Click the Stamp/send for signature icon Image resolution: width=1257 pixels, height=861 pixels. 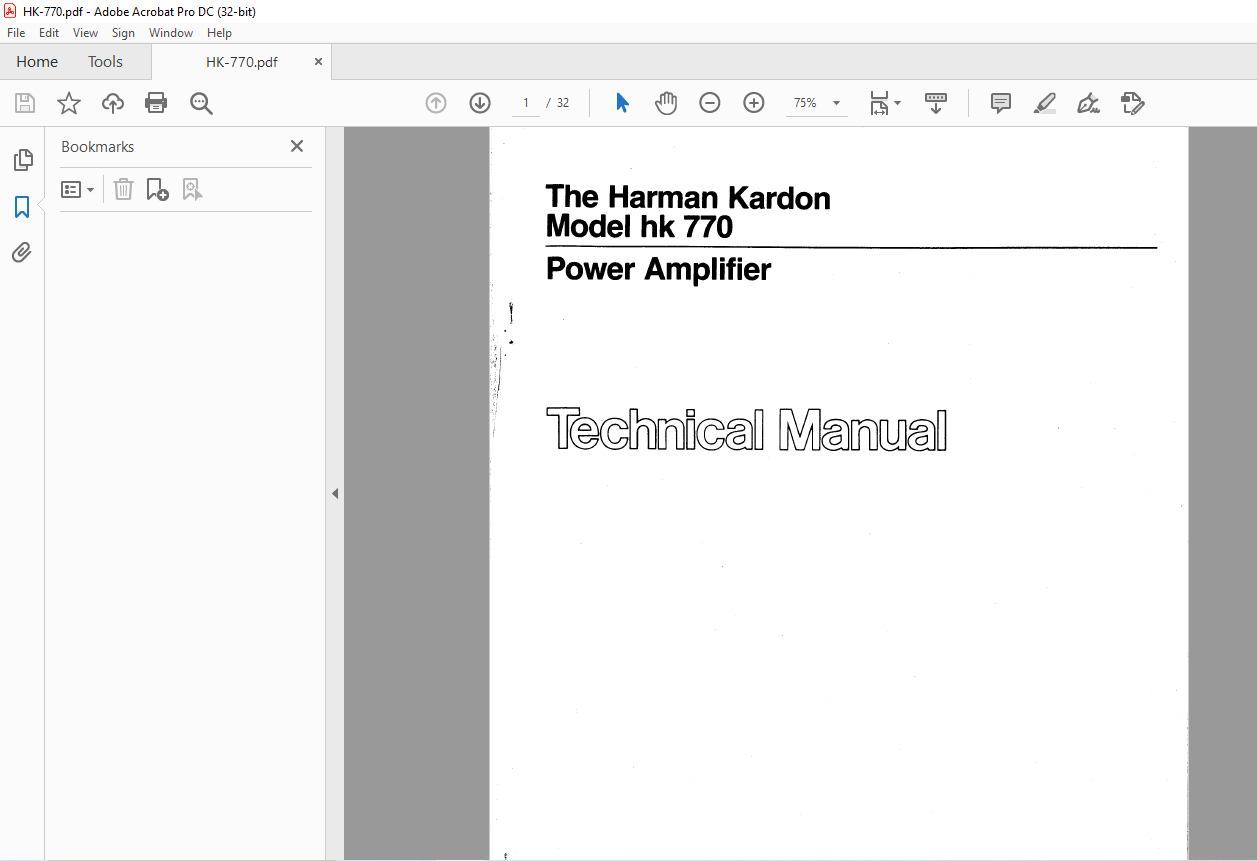click(1132, 103)
